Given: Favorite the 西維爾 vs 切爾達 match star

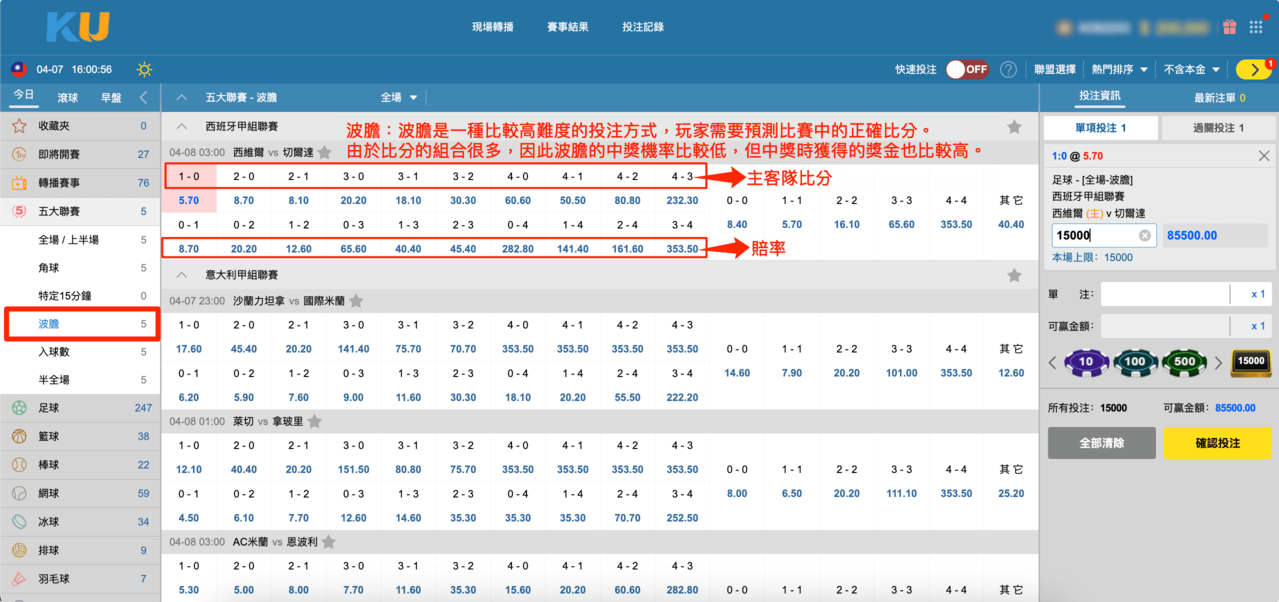Looking at the screenshot, I should coord(324,153).
